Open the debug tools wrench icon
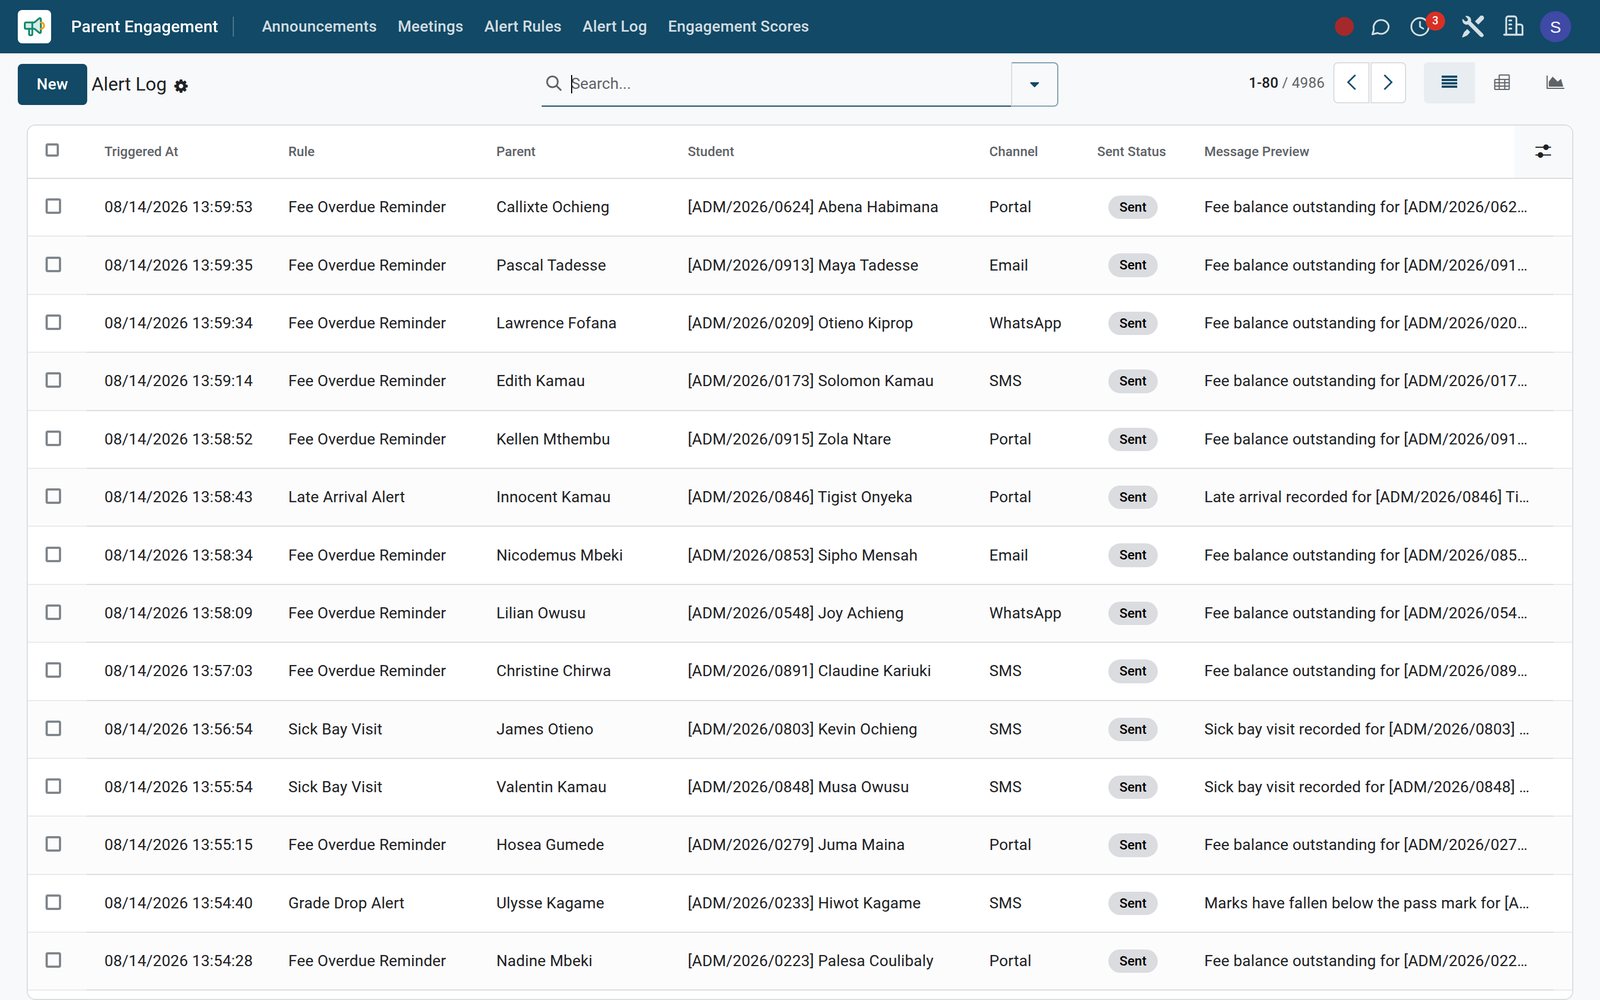 click(1472, 27)
